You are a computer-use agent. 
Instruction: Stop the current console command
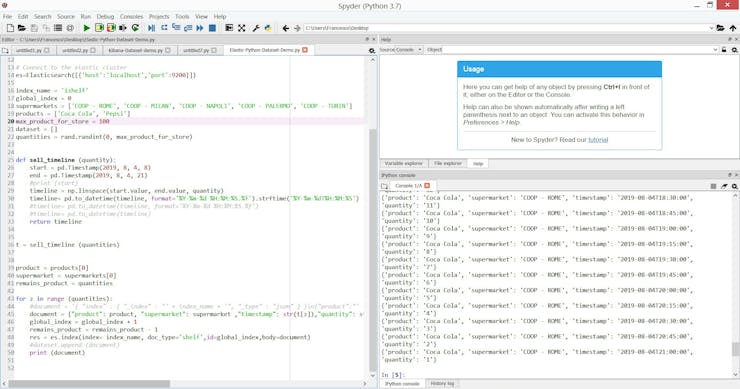(713, 186)
